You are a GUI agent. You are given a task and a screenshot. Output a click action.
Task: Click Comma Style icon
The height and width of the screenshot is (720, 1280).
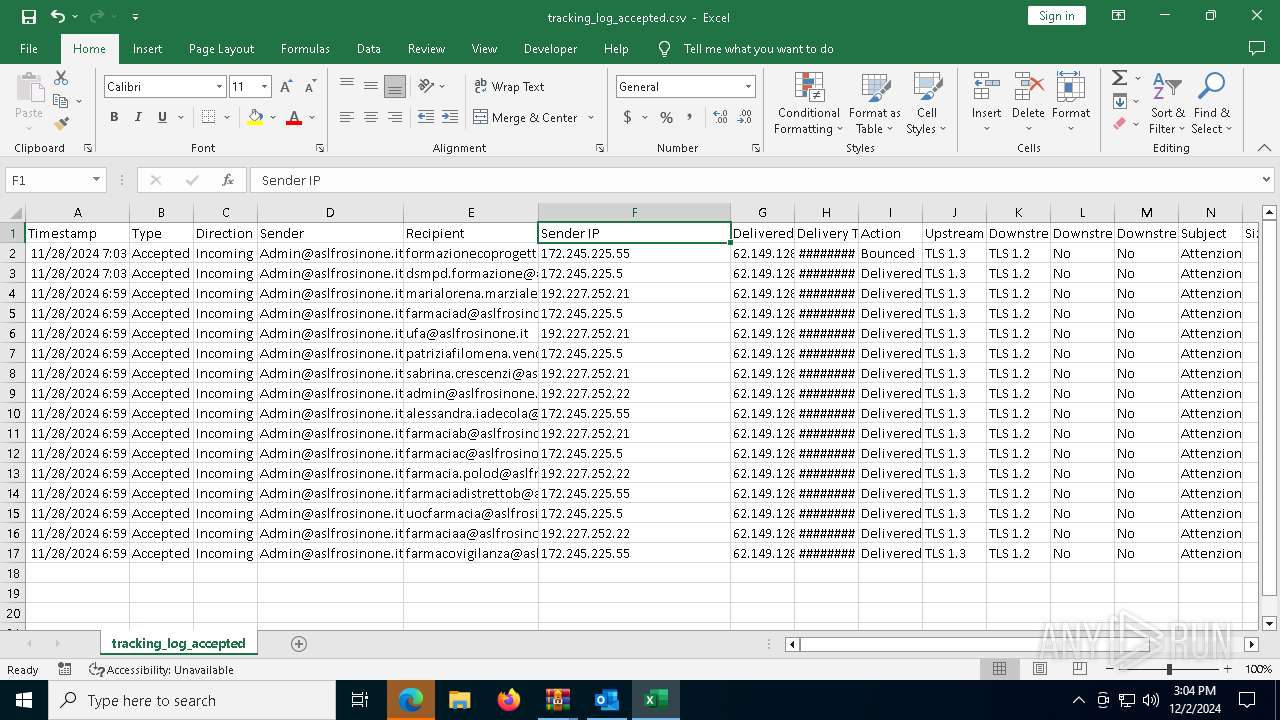[691, 117]
